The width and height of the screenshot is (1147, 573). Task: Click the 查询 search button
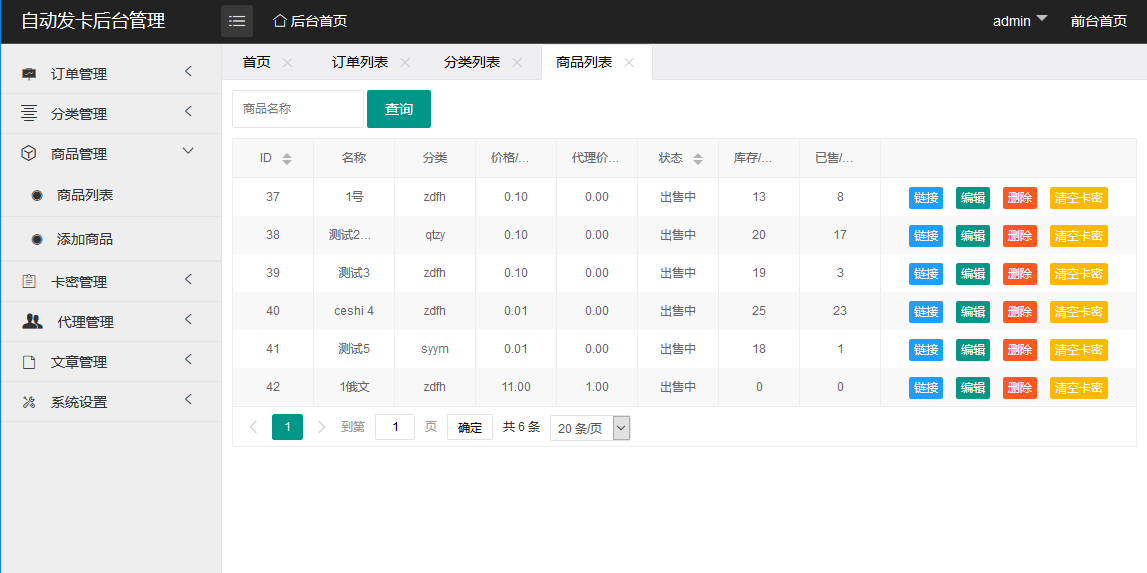point(399,109)
